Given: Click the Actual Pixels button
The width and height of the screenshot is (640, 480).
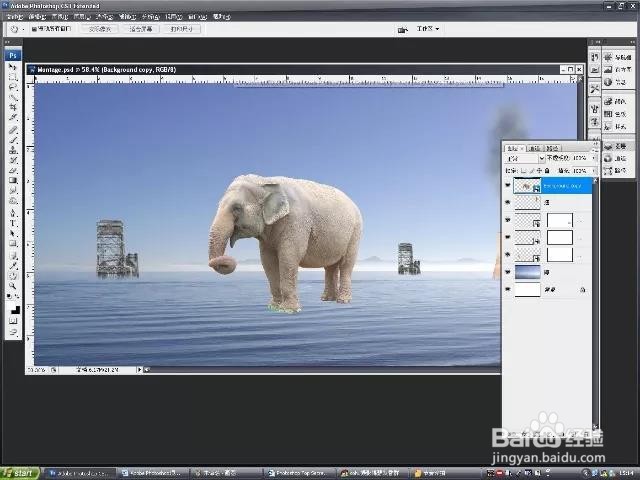Looking at the screenshot, I should [x=100, y=29].
